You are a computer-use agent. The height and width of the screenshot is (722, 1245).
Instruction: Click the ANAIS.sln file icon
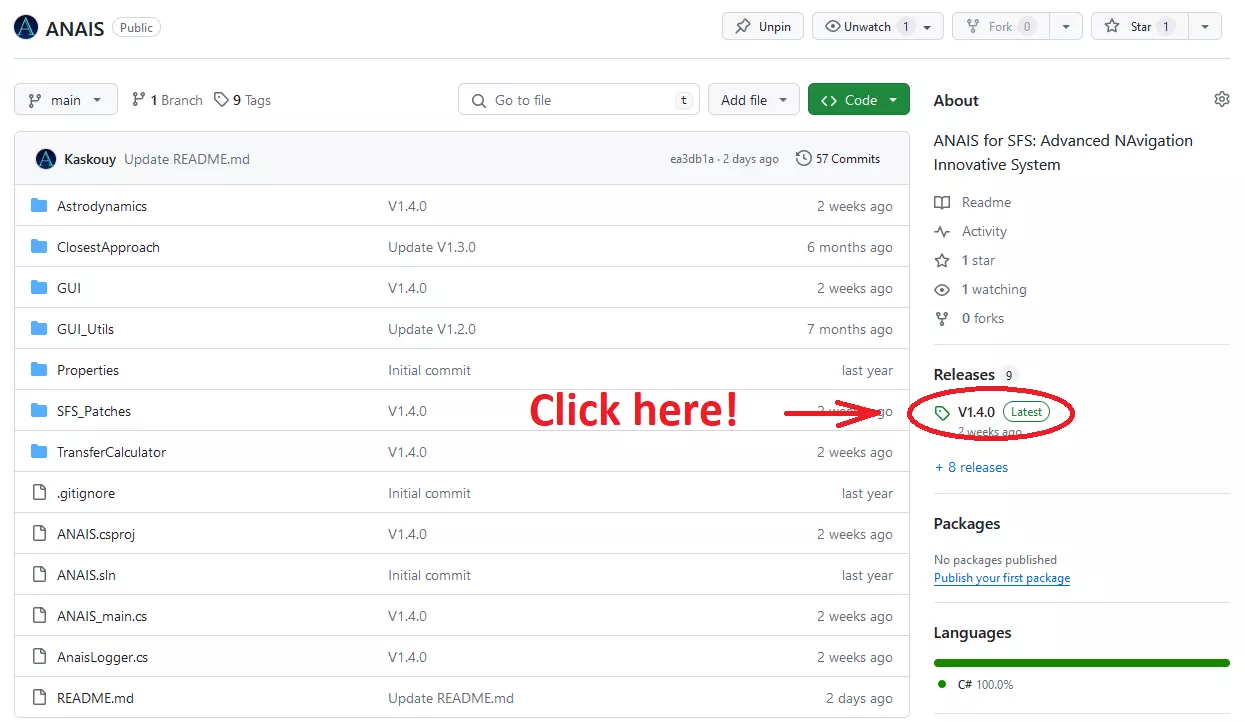pyautogui.click(x=39, y=575)
